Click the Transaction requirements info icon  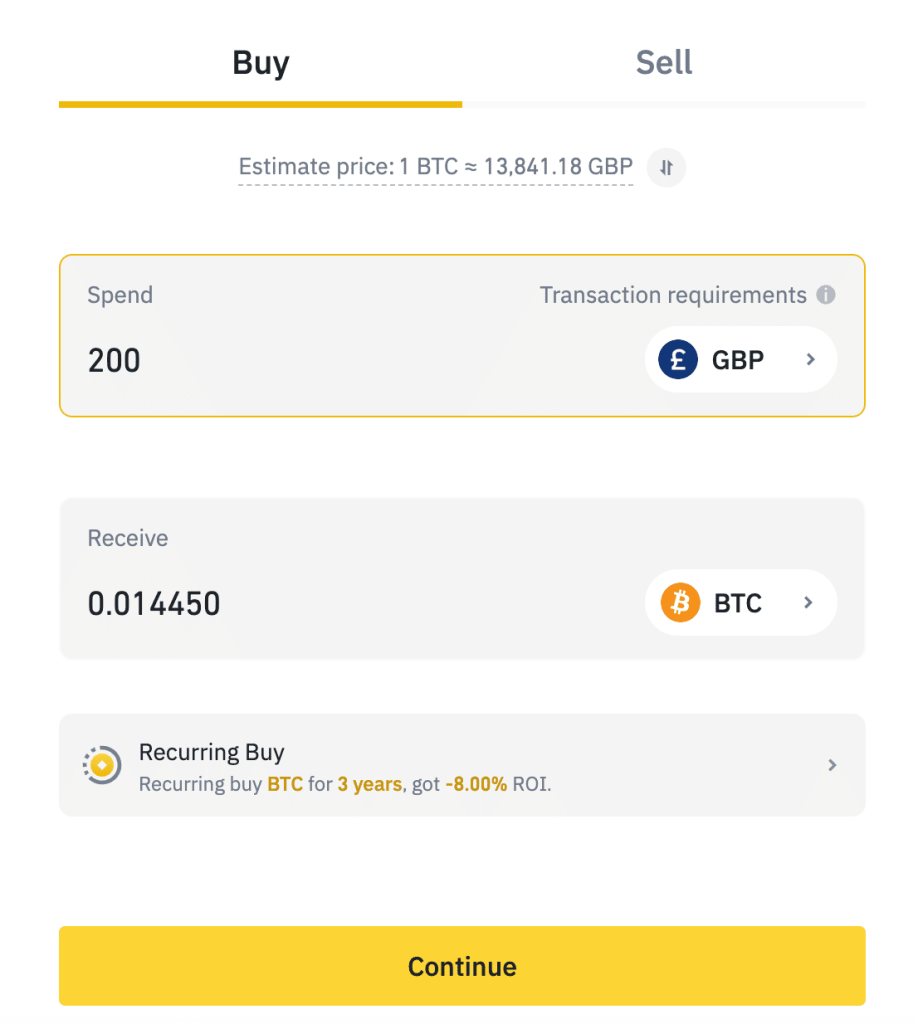tap(825, 295)
